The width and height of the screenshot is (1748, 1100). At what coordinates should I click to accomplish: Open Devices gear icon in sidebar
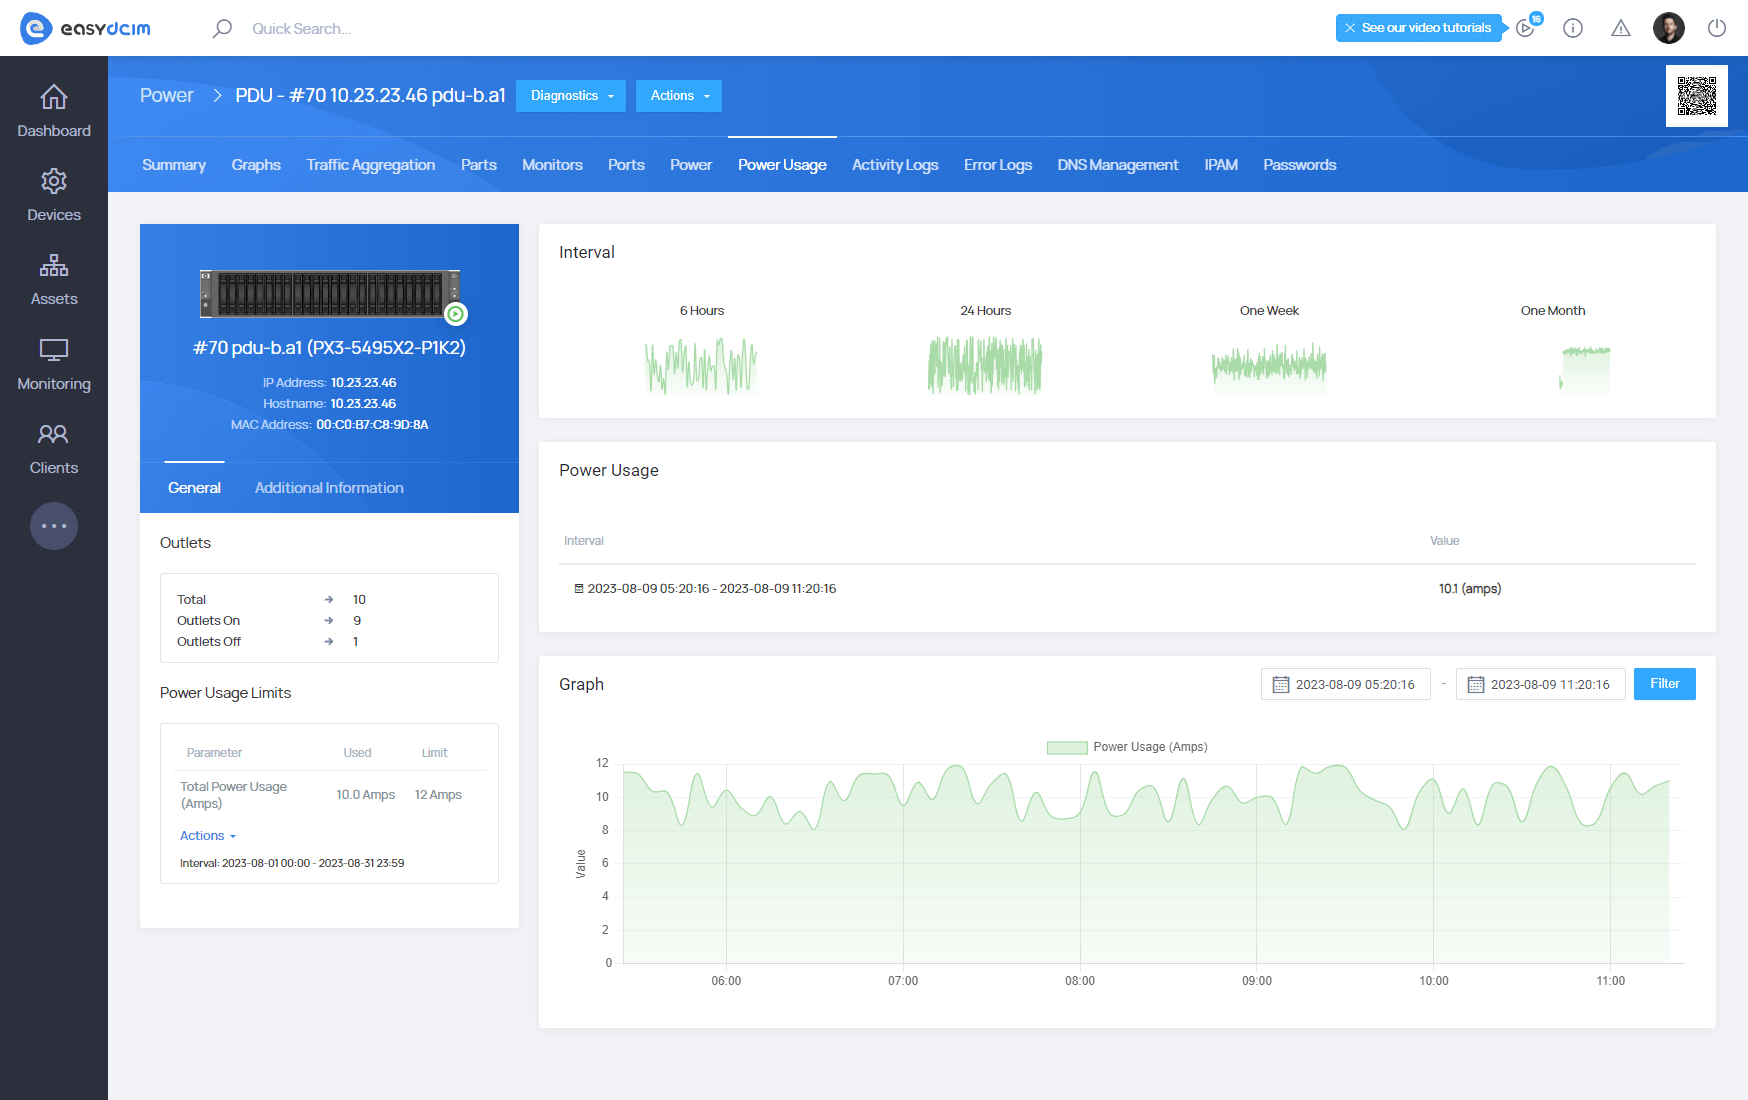pos(54,182)
